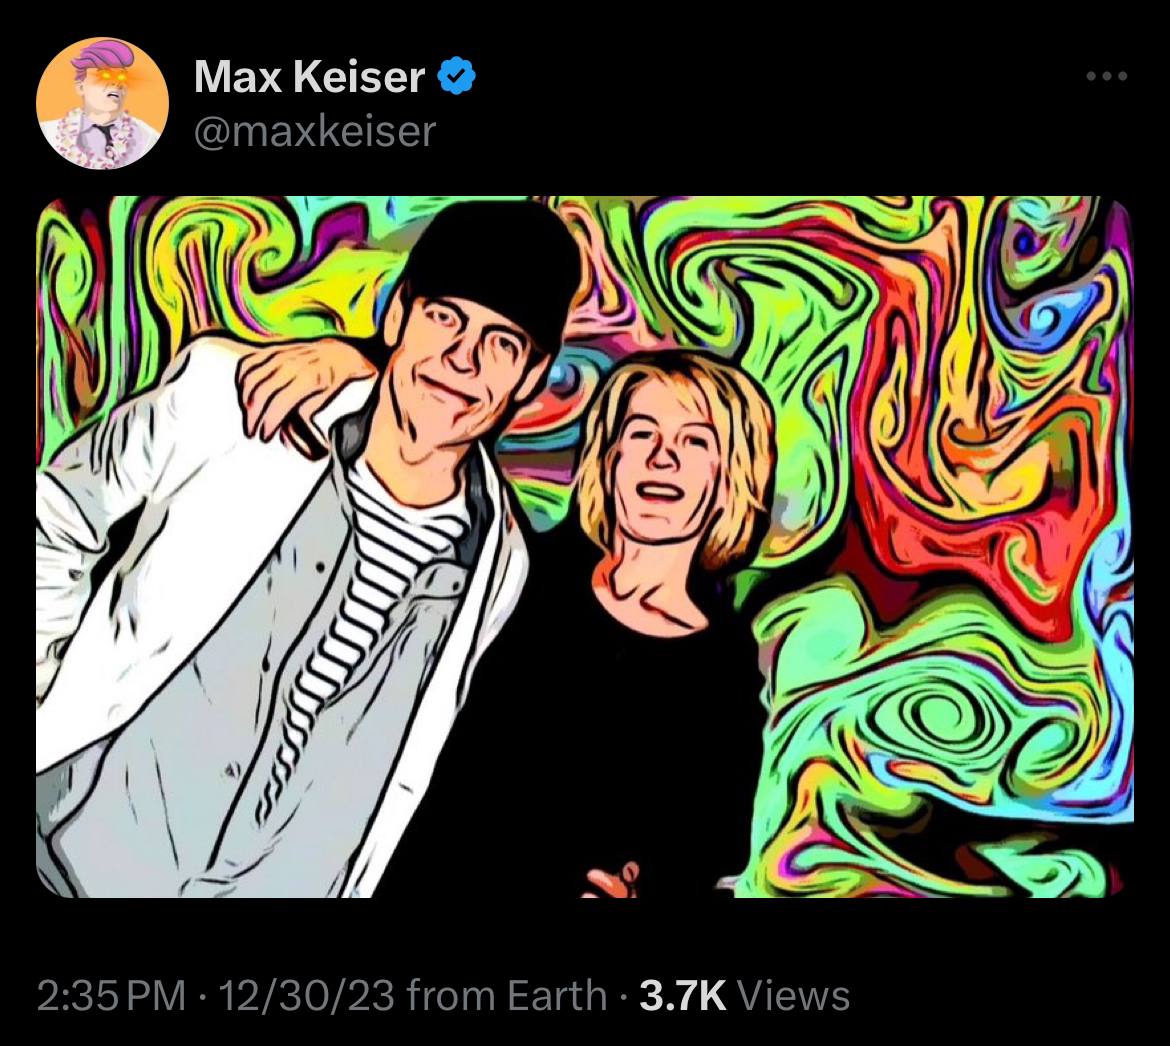Open Max Keiser's profile avatar
The height and width of the screenshot is (1046, 1170).
[102, 103]
